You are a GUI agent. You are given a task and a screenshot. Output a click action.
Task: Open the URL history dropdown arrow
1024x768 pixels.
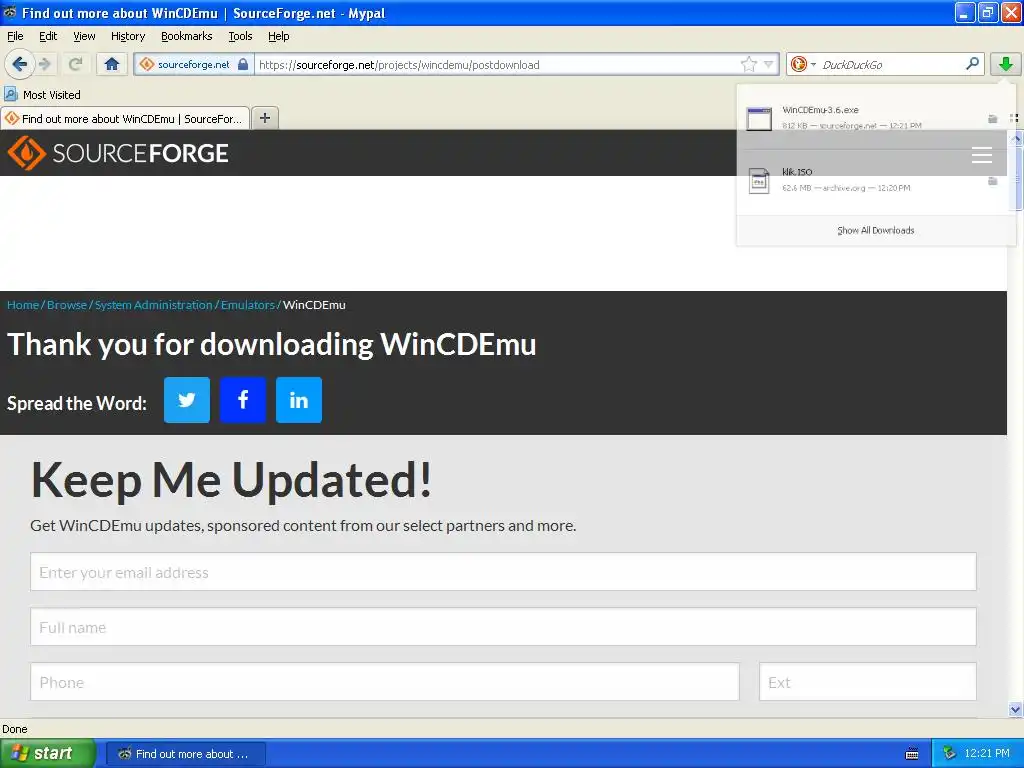point(769,64)
